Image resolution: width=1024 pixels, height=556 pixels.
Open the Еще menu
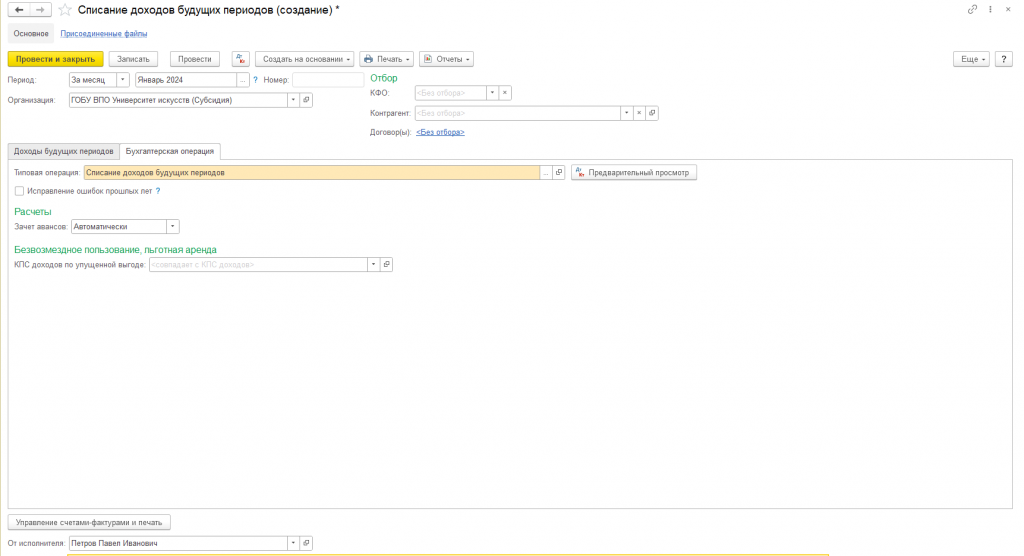pyautogui.click(x=972, y=59)
